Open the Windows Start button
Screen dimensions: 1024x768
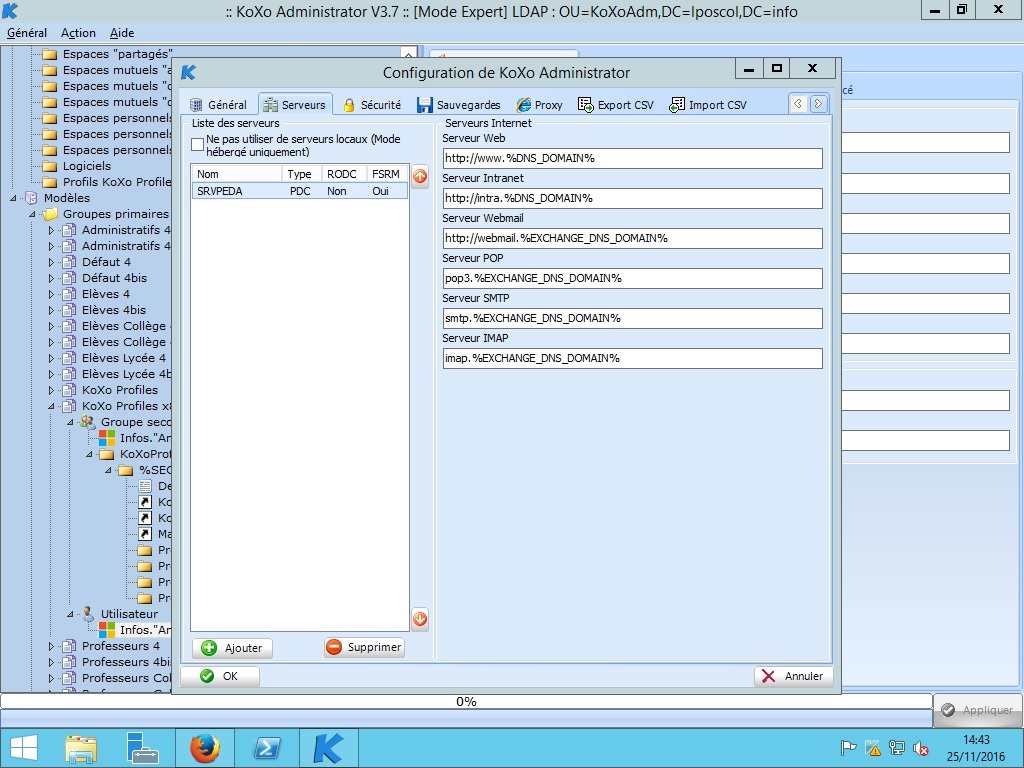24,748
